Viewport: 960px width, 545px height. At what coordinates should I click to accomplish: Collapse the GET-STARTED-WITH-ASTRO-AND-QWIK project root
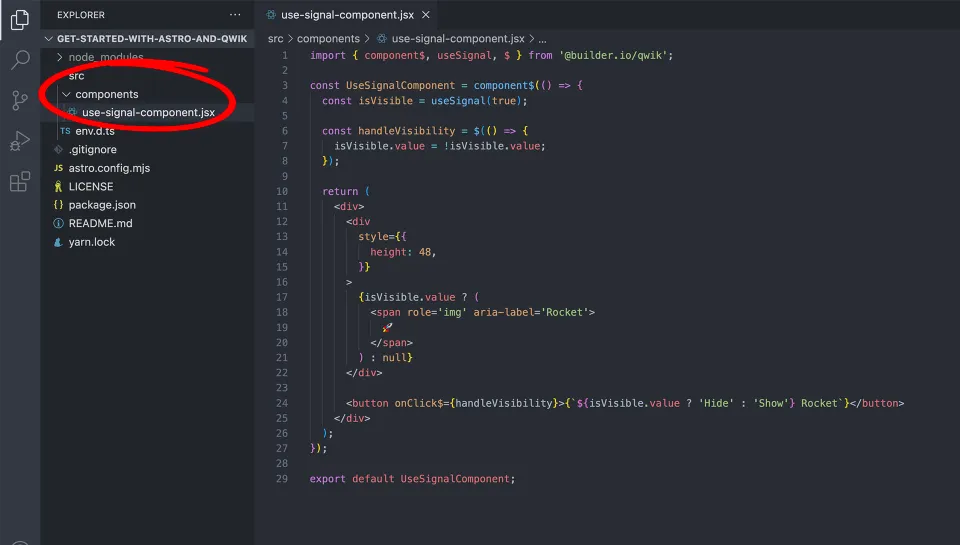147,39
